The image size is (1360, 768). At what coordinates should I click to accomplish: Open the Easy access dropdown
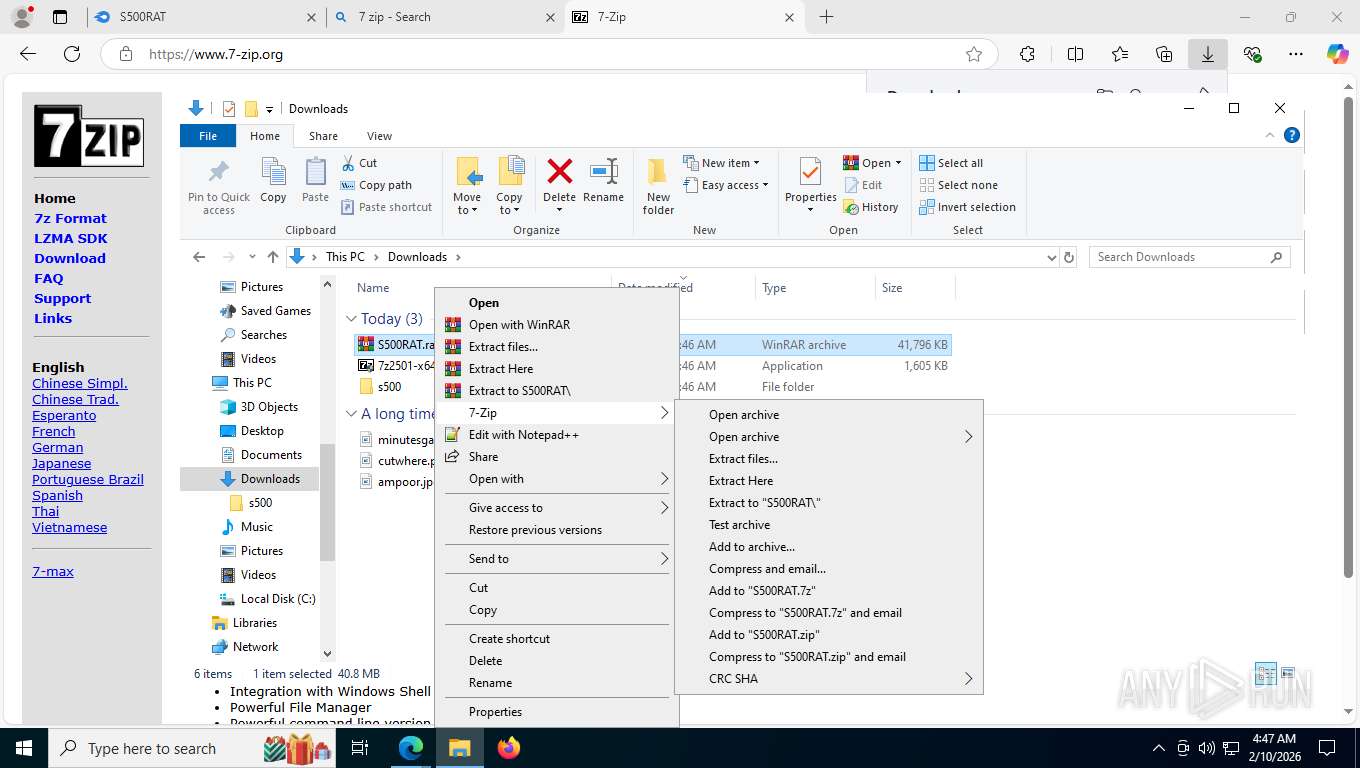tap(727, 185)
